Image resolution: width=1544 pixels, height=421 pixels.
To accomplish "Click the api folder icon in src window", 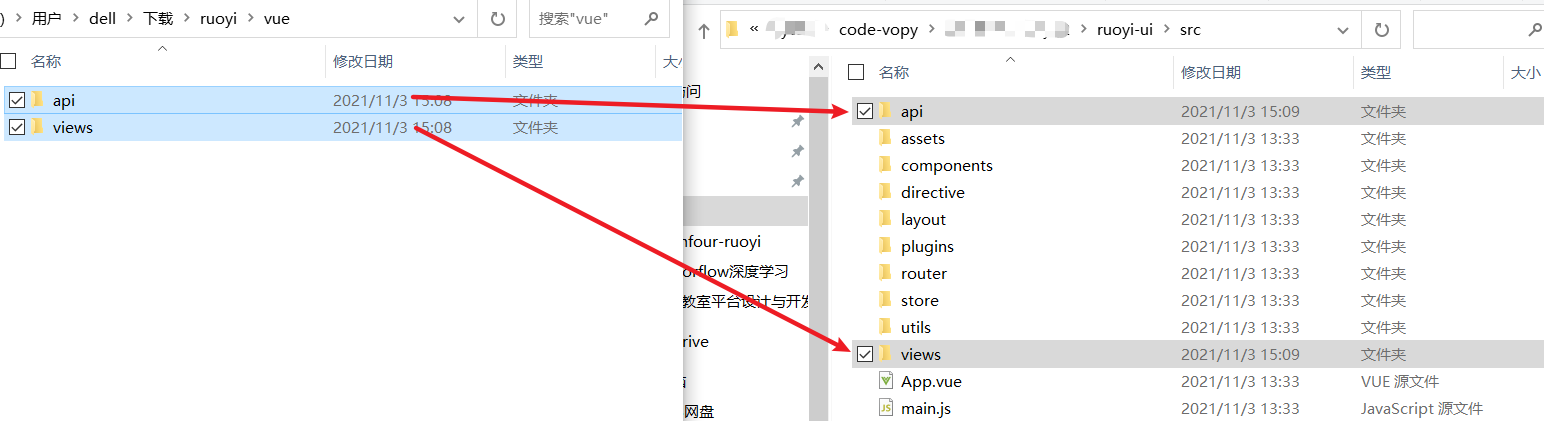I will coord(885,111).
